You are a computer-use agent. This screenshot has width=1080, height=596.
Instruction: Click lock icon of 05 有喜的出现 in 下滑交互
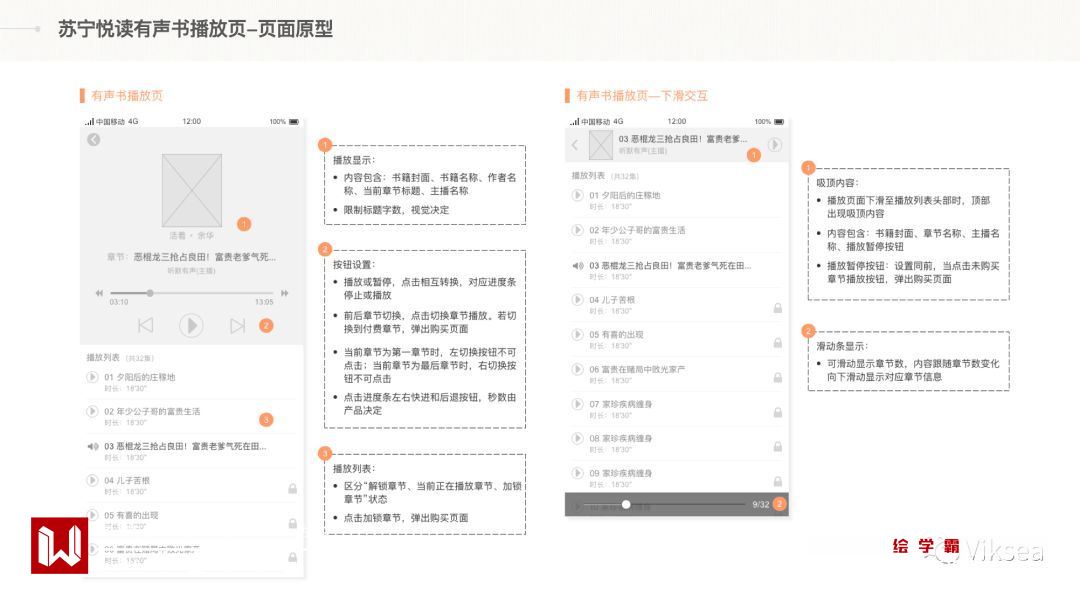(778, 342)
